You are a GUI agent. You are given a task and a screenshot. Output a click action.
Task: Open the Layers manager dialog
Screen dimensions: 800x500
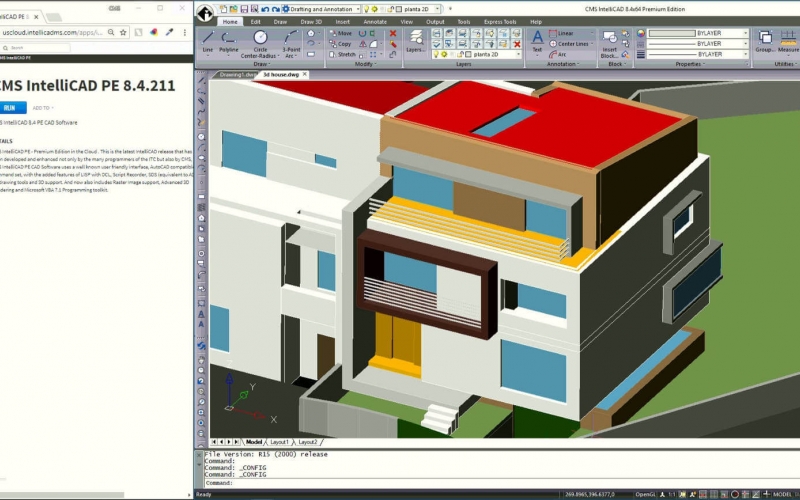point(416,41)
